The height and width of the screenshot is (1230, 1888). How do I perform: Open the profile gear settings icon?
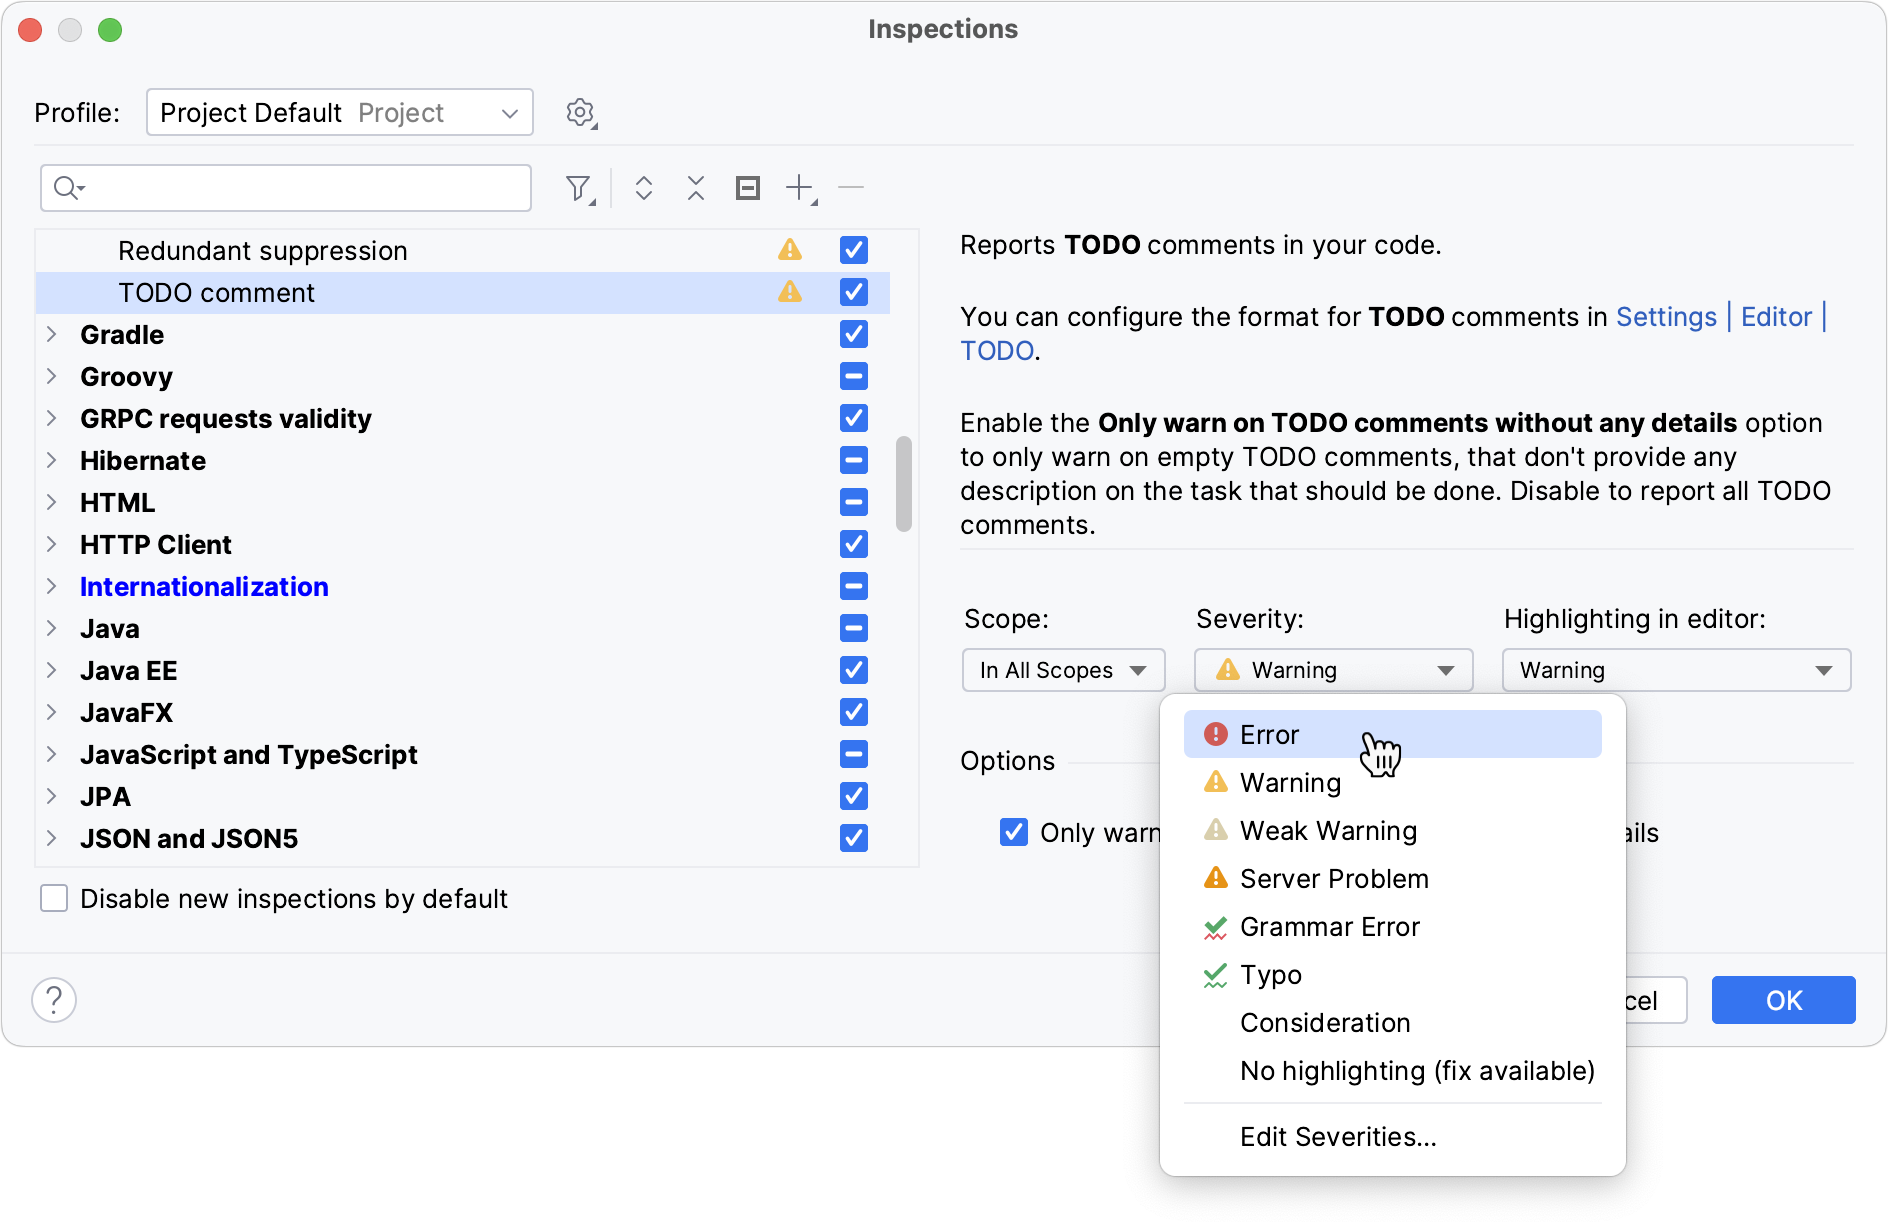[580, 113]
